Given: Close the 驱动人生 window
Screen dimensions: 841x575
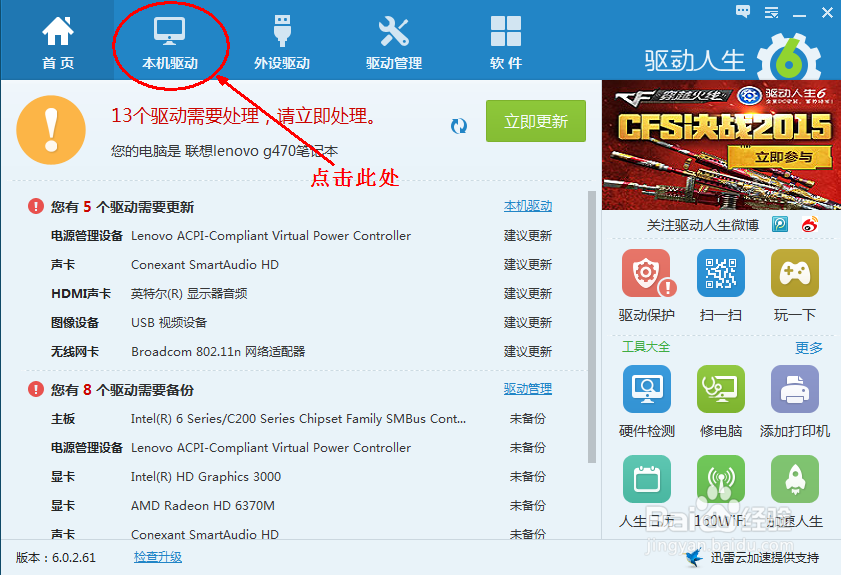Looking at the screenshot, I should coord(828,13).
